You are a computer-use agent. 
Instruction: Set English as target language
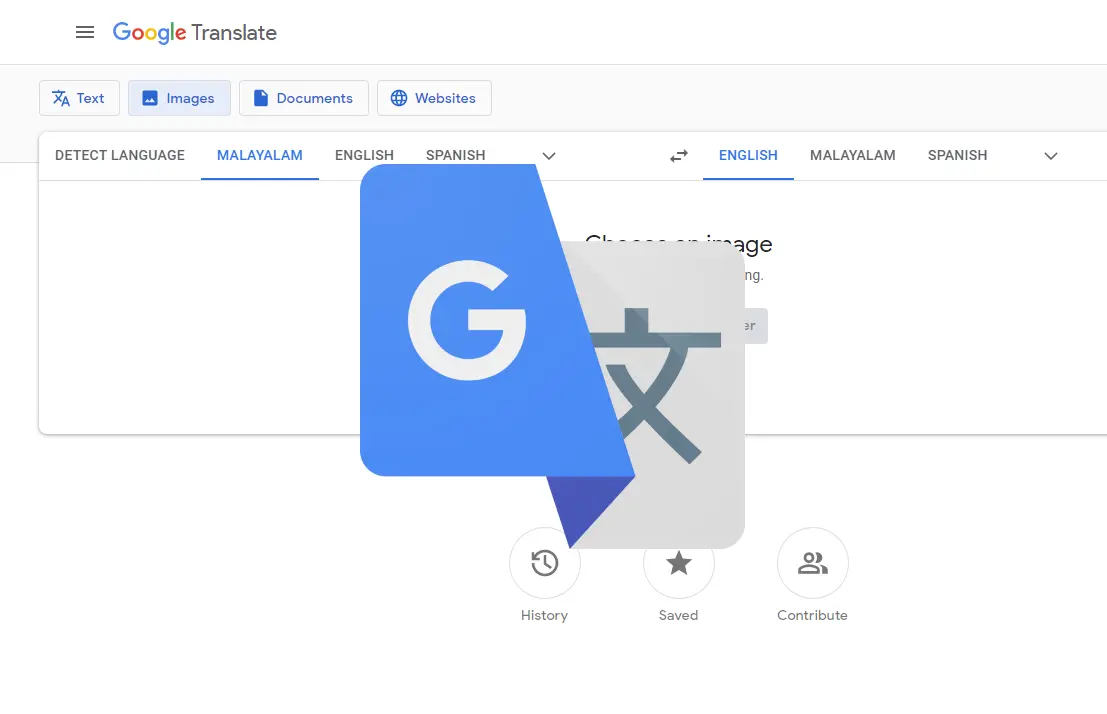(x=748, y=155)
